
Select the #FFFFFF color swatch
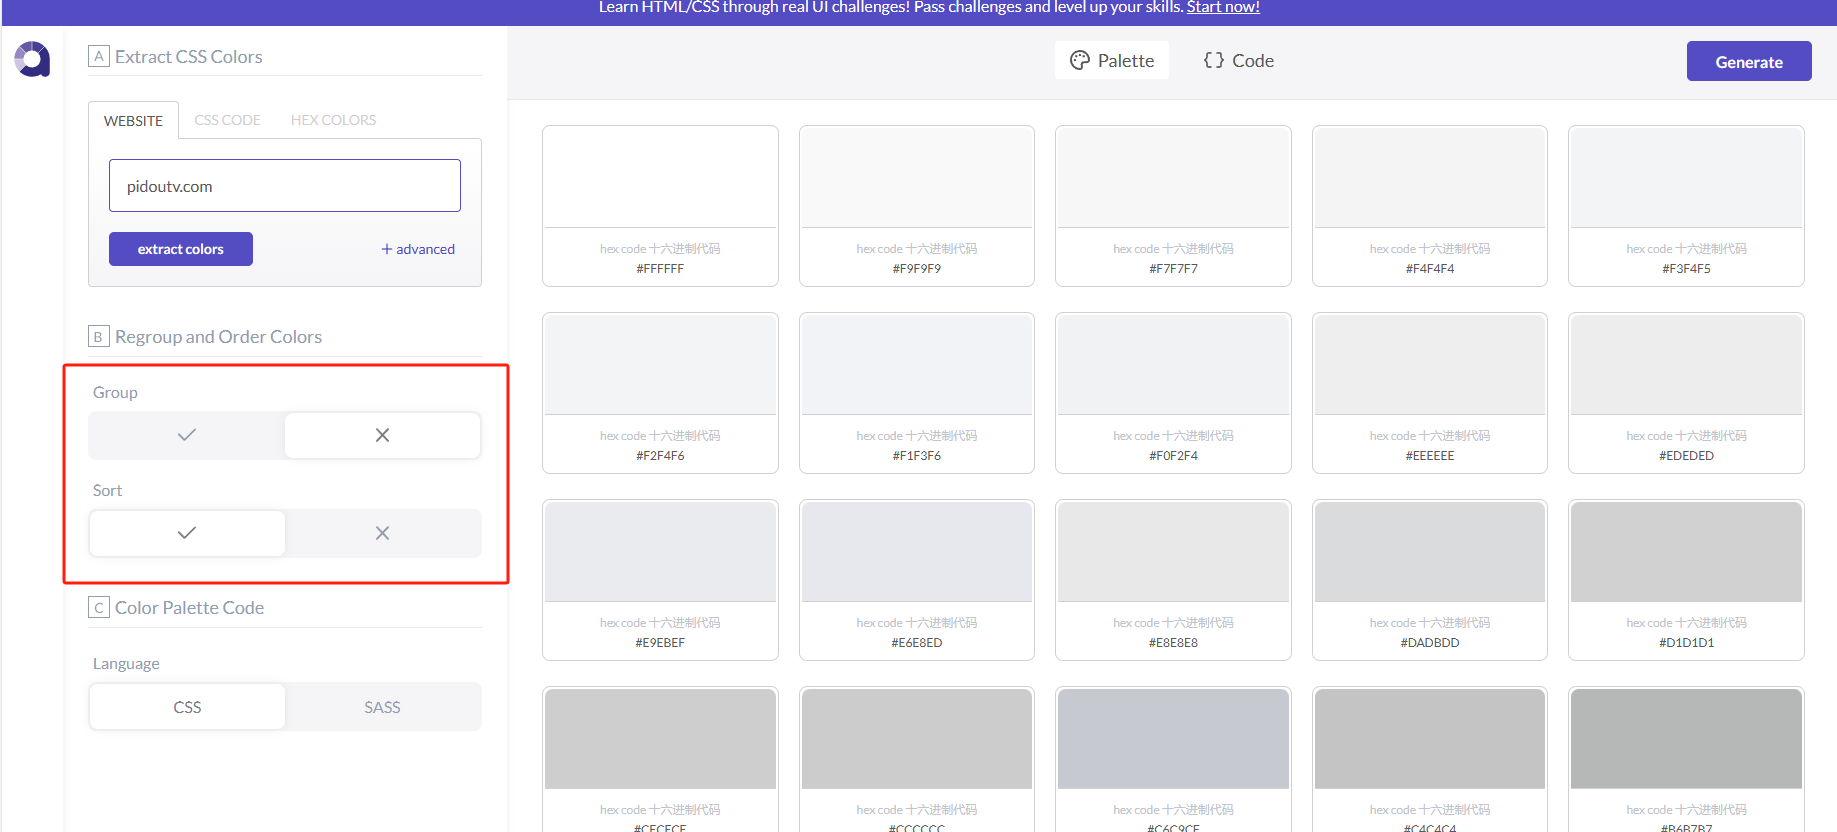[660, 177]
